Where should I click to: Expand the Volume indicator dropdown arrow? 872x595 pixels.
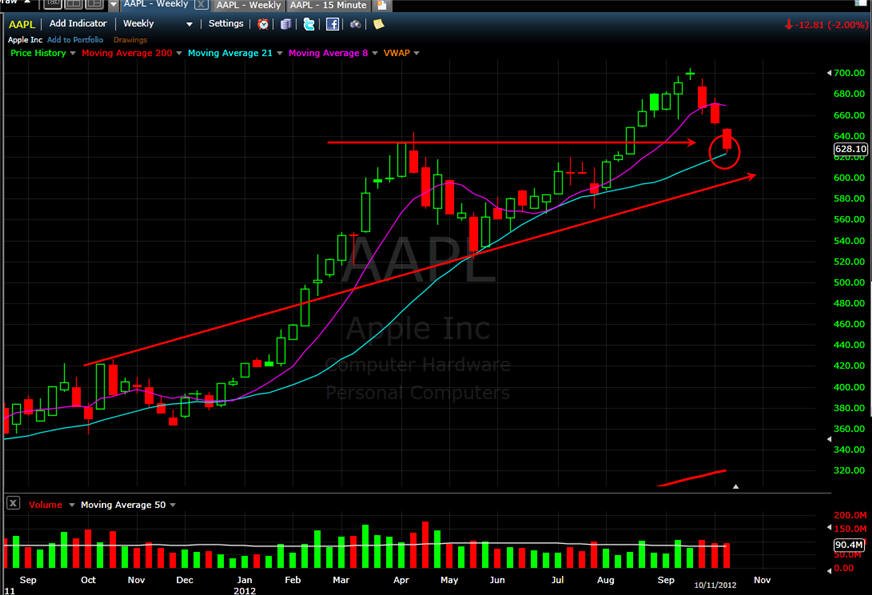coord(71,505)
